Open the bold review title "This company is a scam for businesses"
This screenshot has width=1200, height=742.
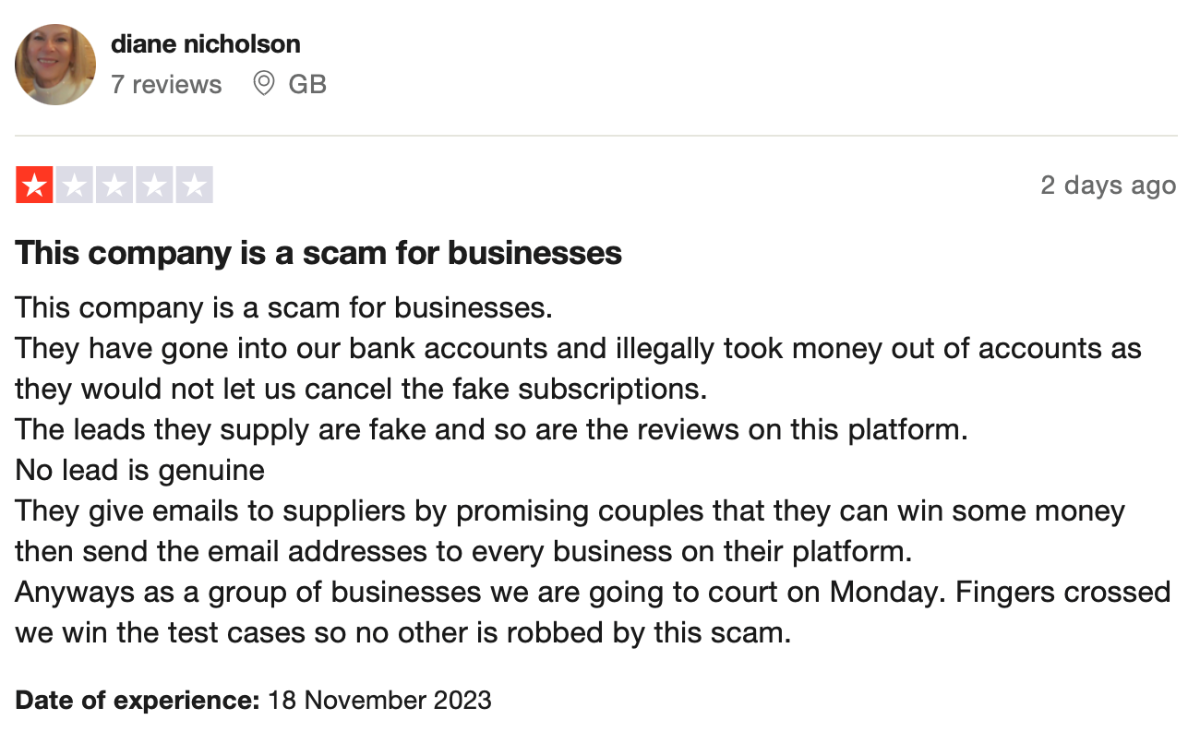pyautogui.click(x=318, y=253)
